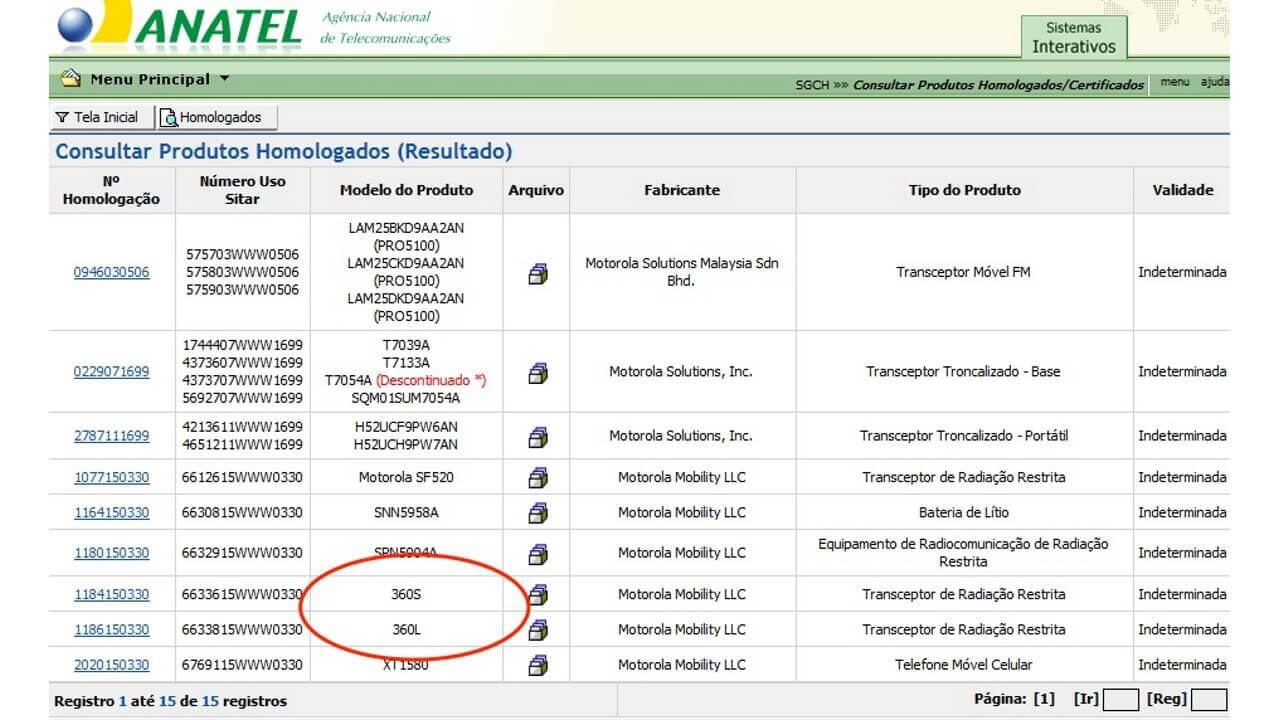
Task: Switch to Sistemas Interativos tab
Action: point(1073,37)
